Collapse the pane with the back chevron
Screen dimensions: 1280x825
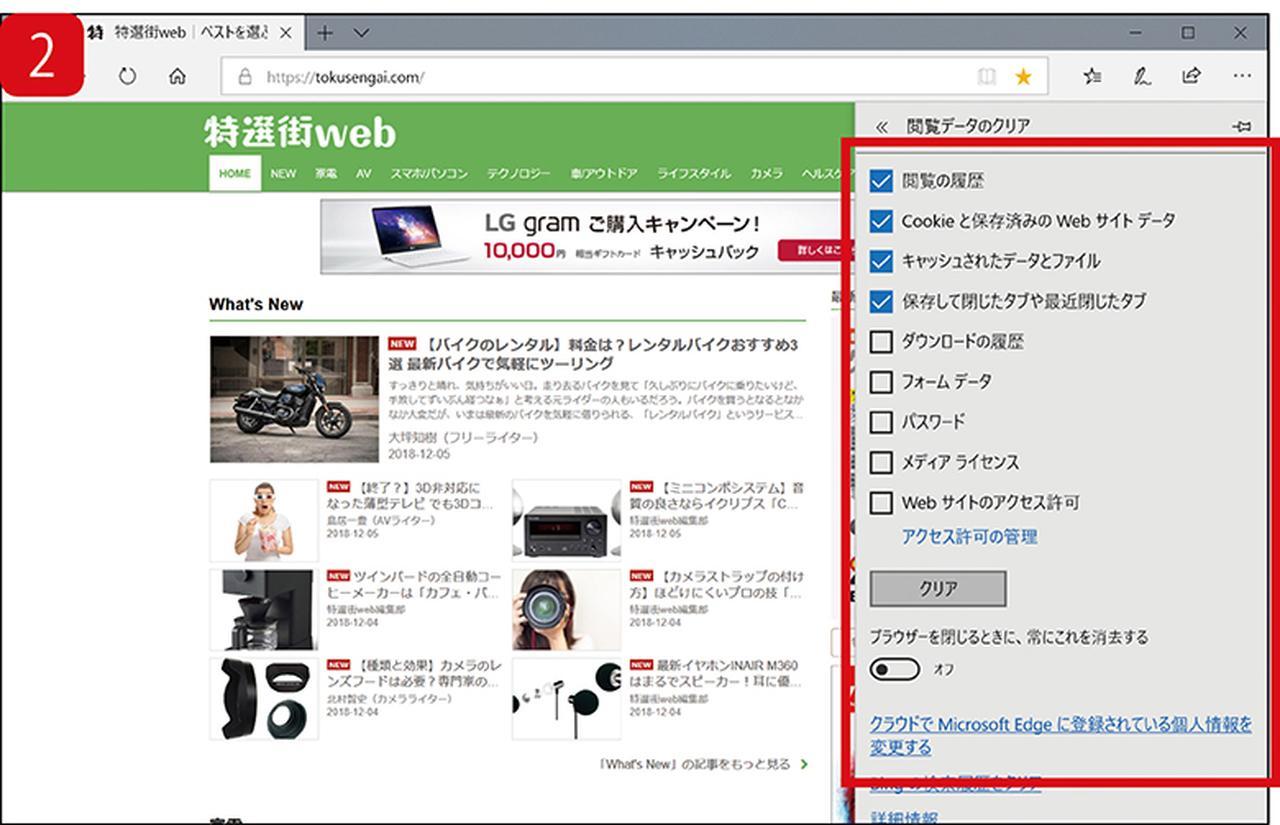[x=881, y=127]
